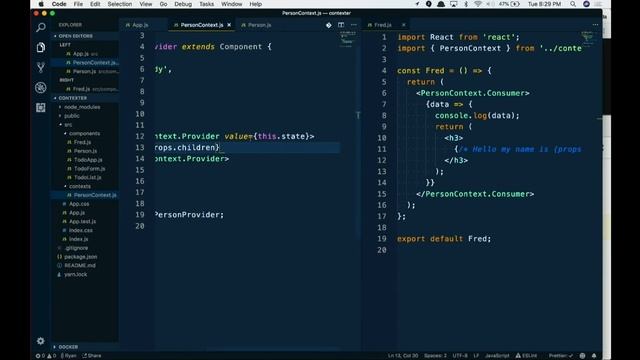Split the left editor with split icon
Image resolution: width=640 pixels, height=360 pixels.
(341, 25)
